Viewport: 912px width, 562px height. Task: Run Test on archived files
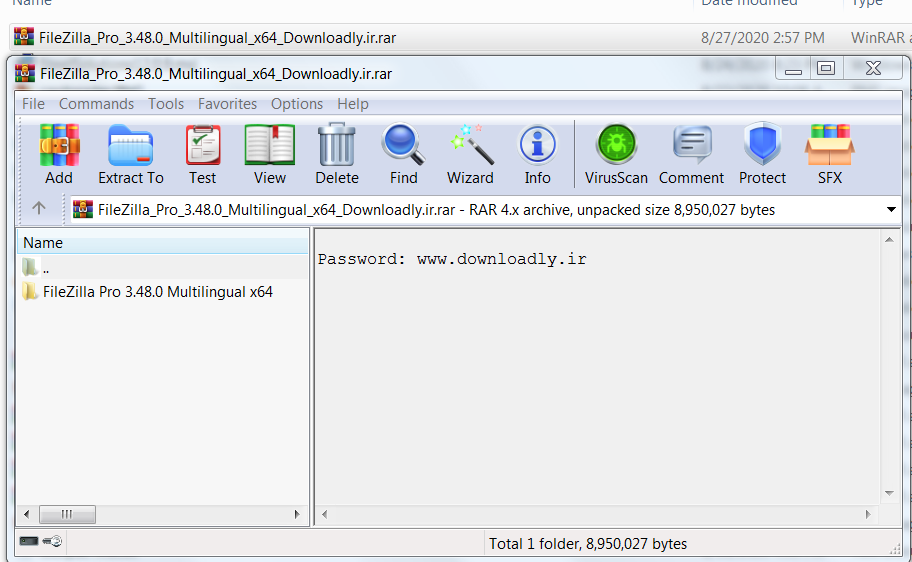pyautogui.click(x=202, y=145)
